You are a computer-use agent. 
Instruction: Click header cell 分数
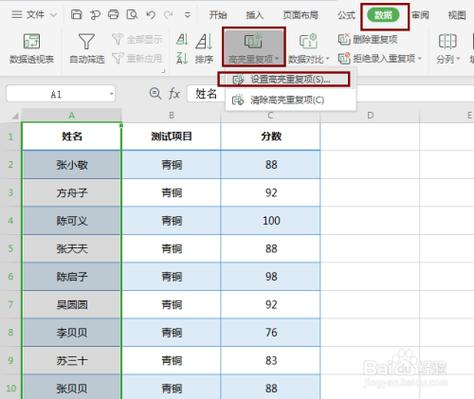click(x=270, y=136)
